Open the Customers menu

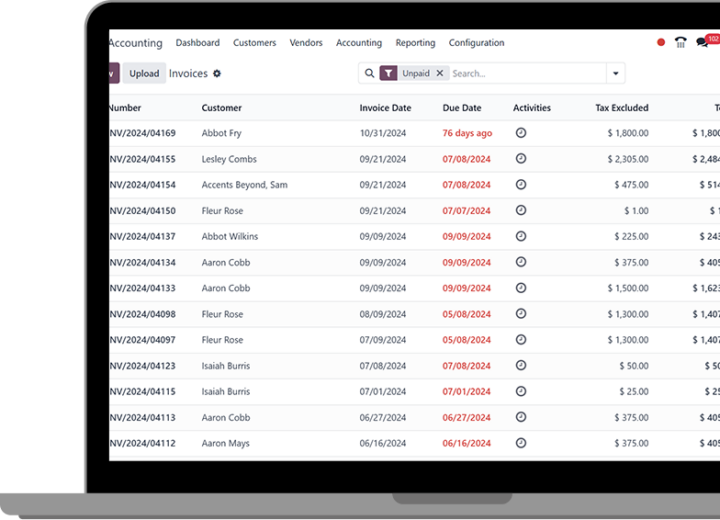tap(254, 43)
